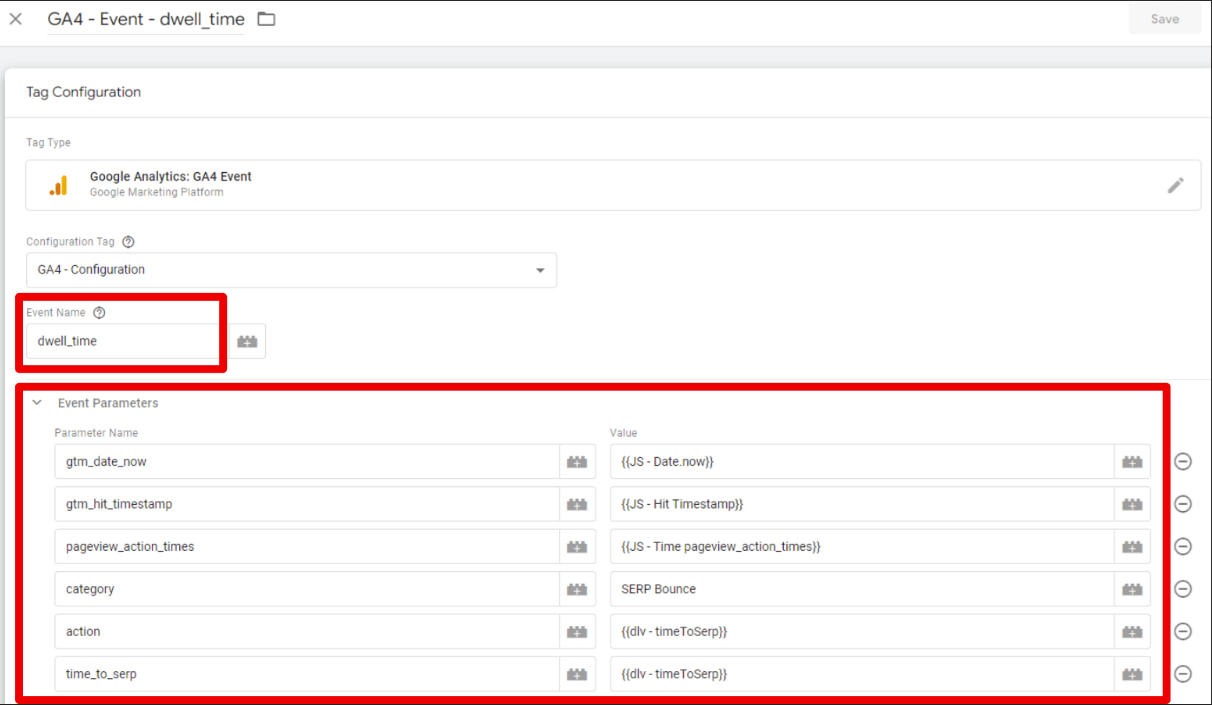Edit the tag type with the pencil icon
Screen dimensions: 1212x705
tap(1176, 185)
